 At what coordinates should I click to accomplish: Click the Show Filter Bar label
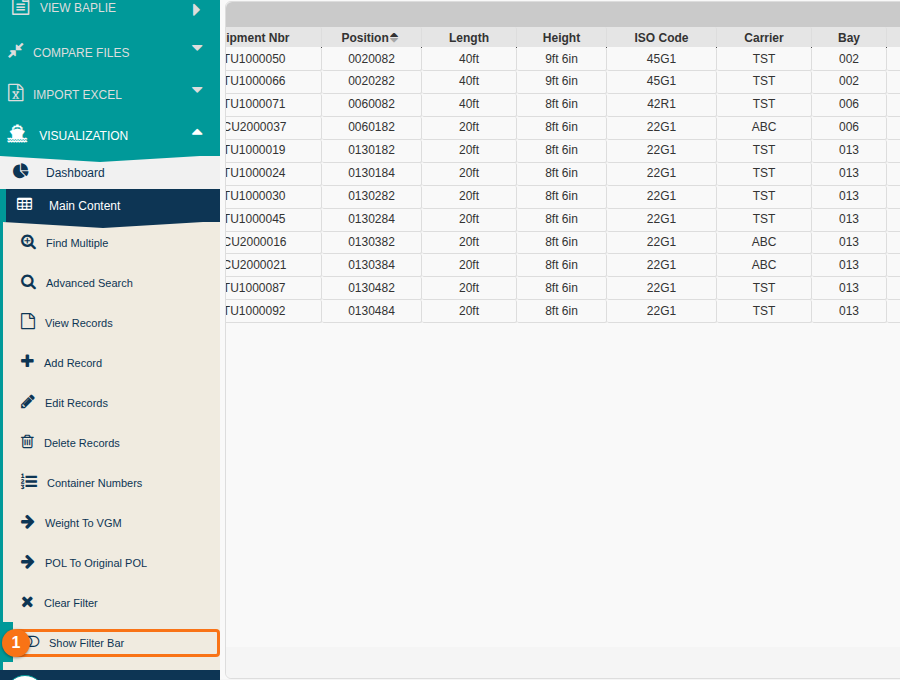pos(86,643)
